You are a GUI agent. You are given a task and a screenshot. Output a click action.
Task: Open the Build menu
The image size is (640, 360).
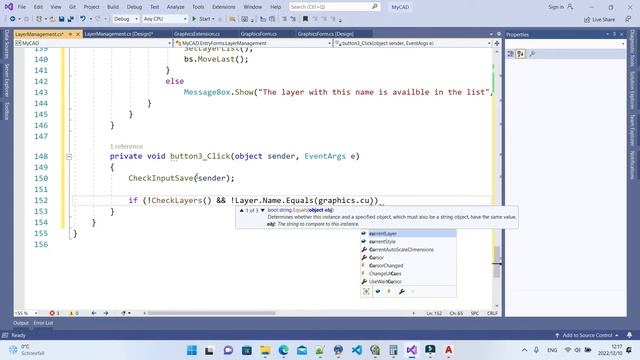[x=113, y=7]
